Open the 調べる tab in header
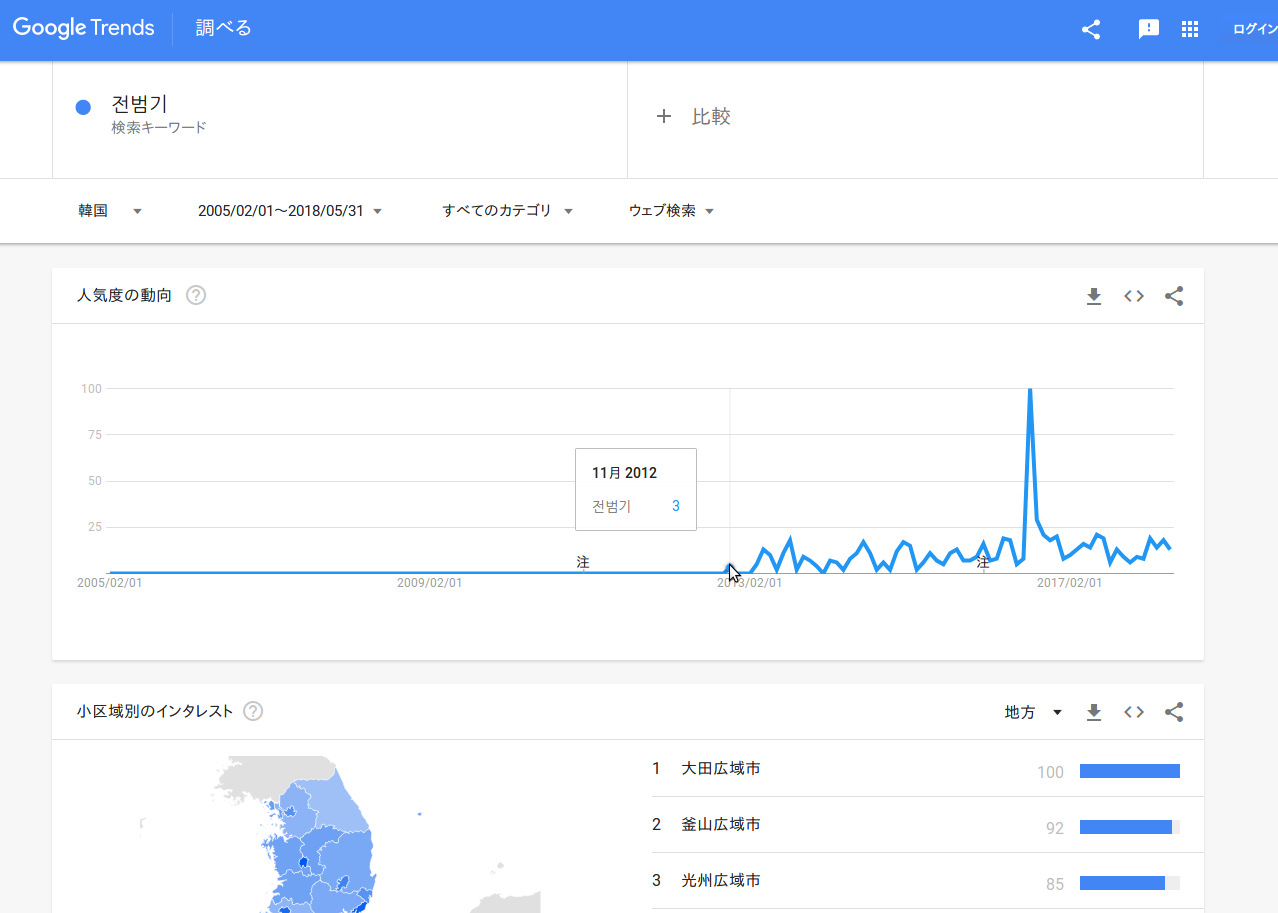The width and height of the screenshot is (1278, 913). click(223, 28)
